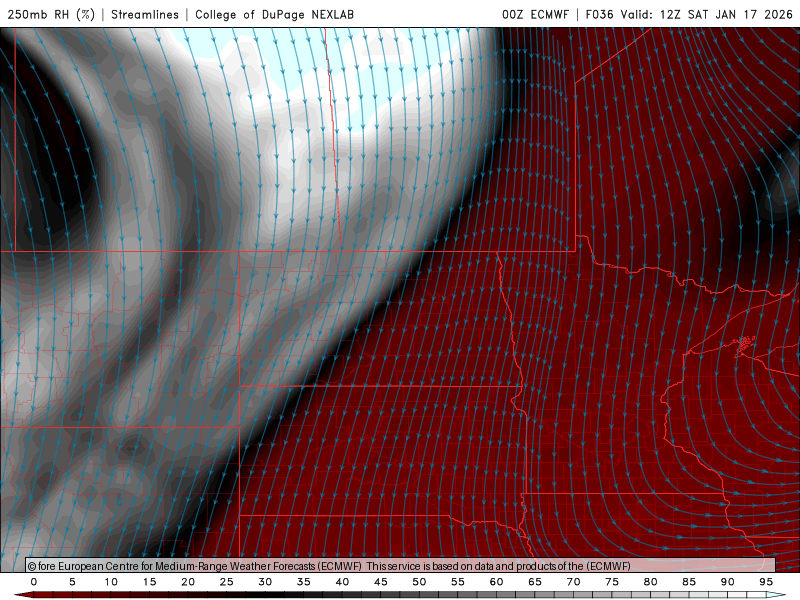
Task: Click the "5" label on the color scale
Action: (72, 582)
